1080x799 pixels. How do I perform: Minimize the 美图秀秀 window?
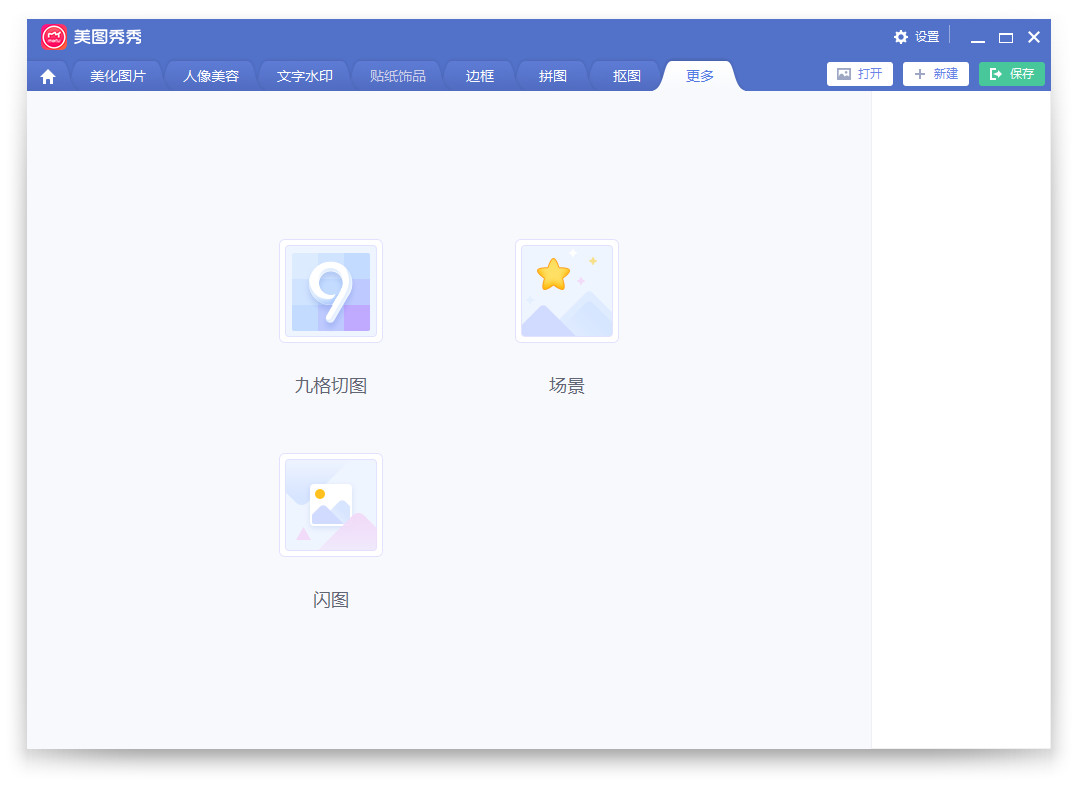(x=978, y=38)
